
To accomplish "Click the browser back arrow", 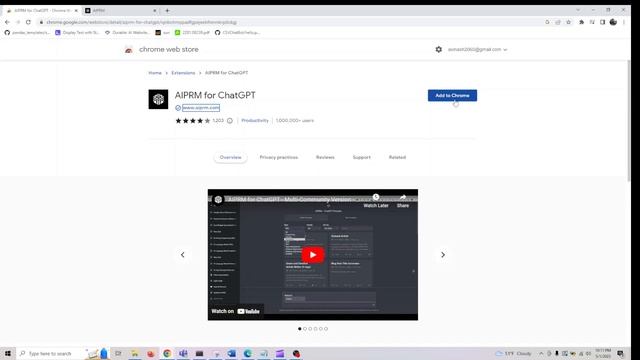I will tap(7, 22).
